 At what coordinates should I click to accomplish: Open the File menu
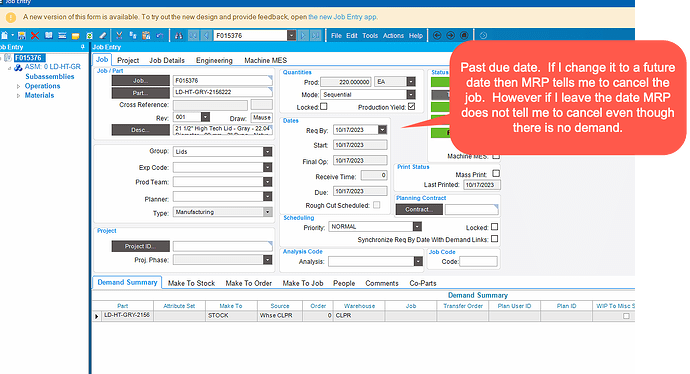[336, 36]
